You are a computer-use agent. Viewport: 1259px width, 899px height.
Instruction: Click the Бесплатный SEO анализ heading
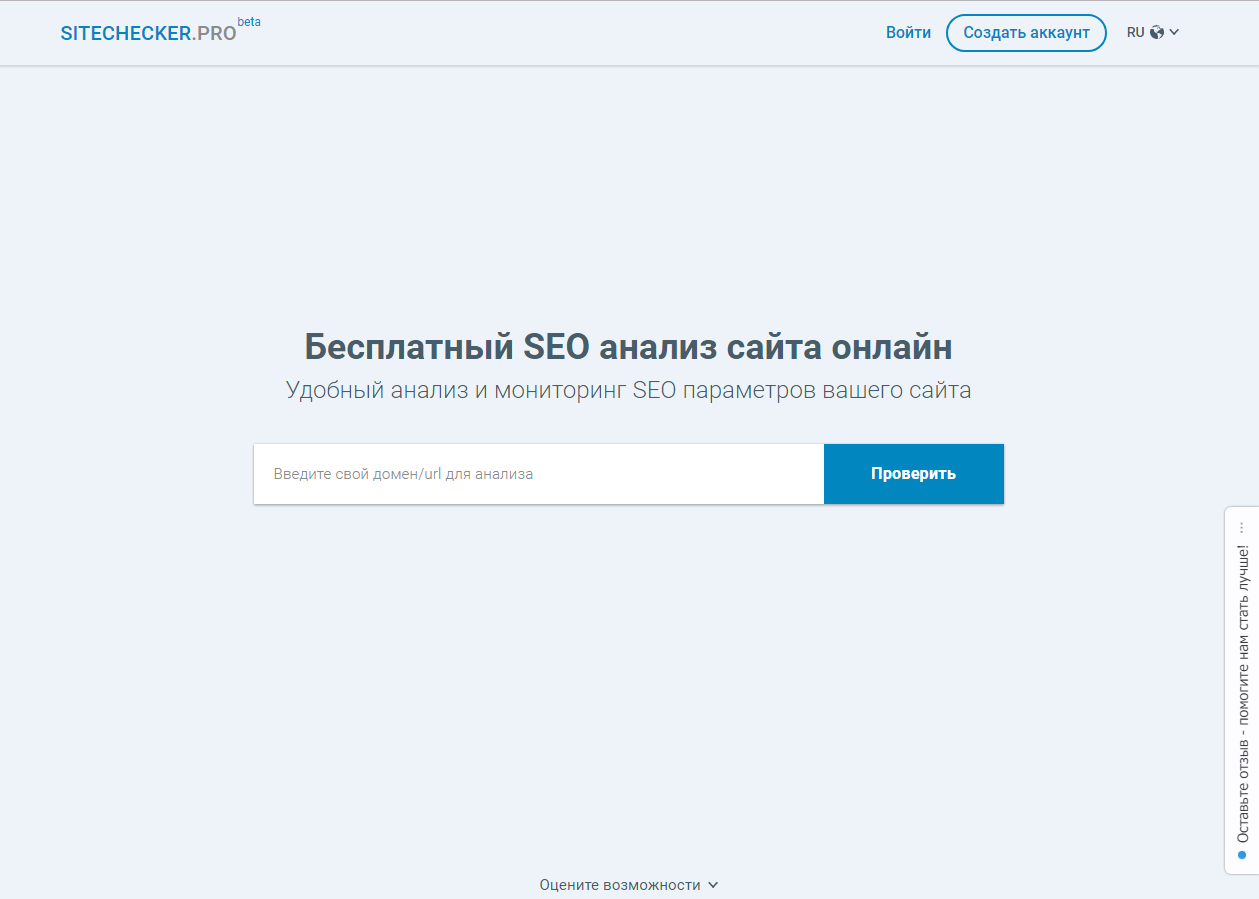629,346
